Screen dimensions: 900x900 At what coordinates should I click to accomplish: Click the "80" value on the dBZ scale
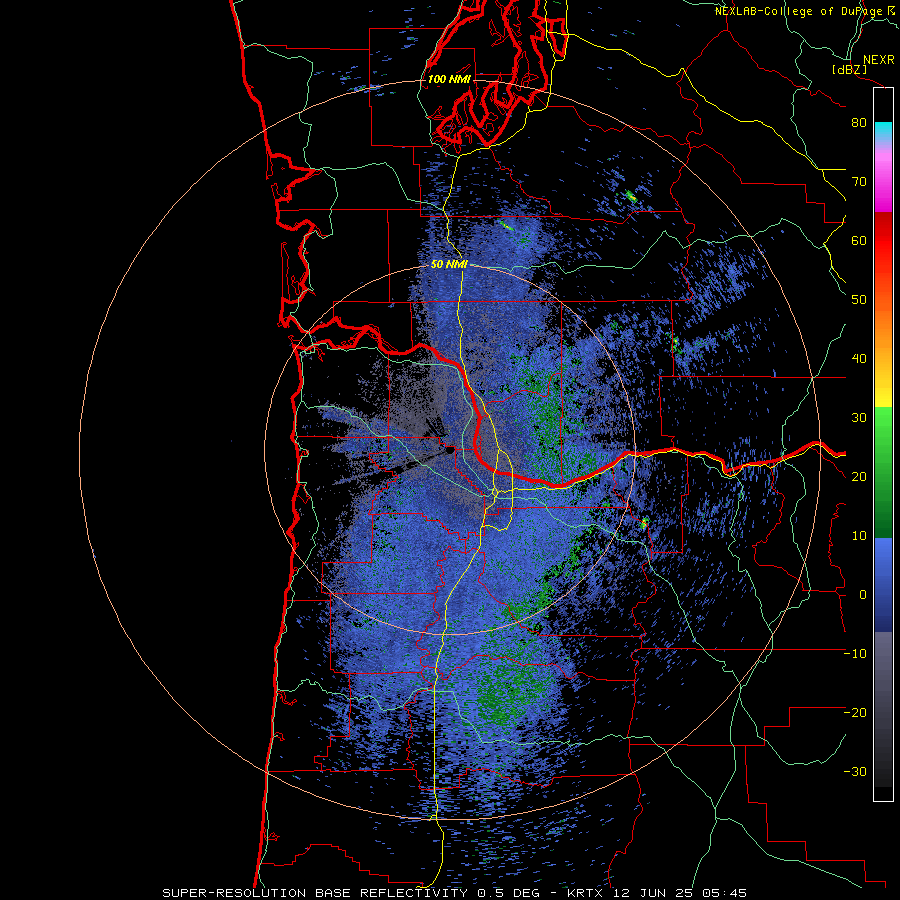[859, 123]
